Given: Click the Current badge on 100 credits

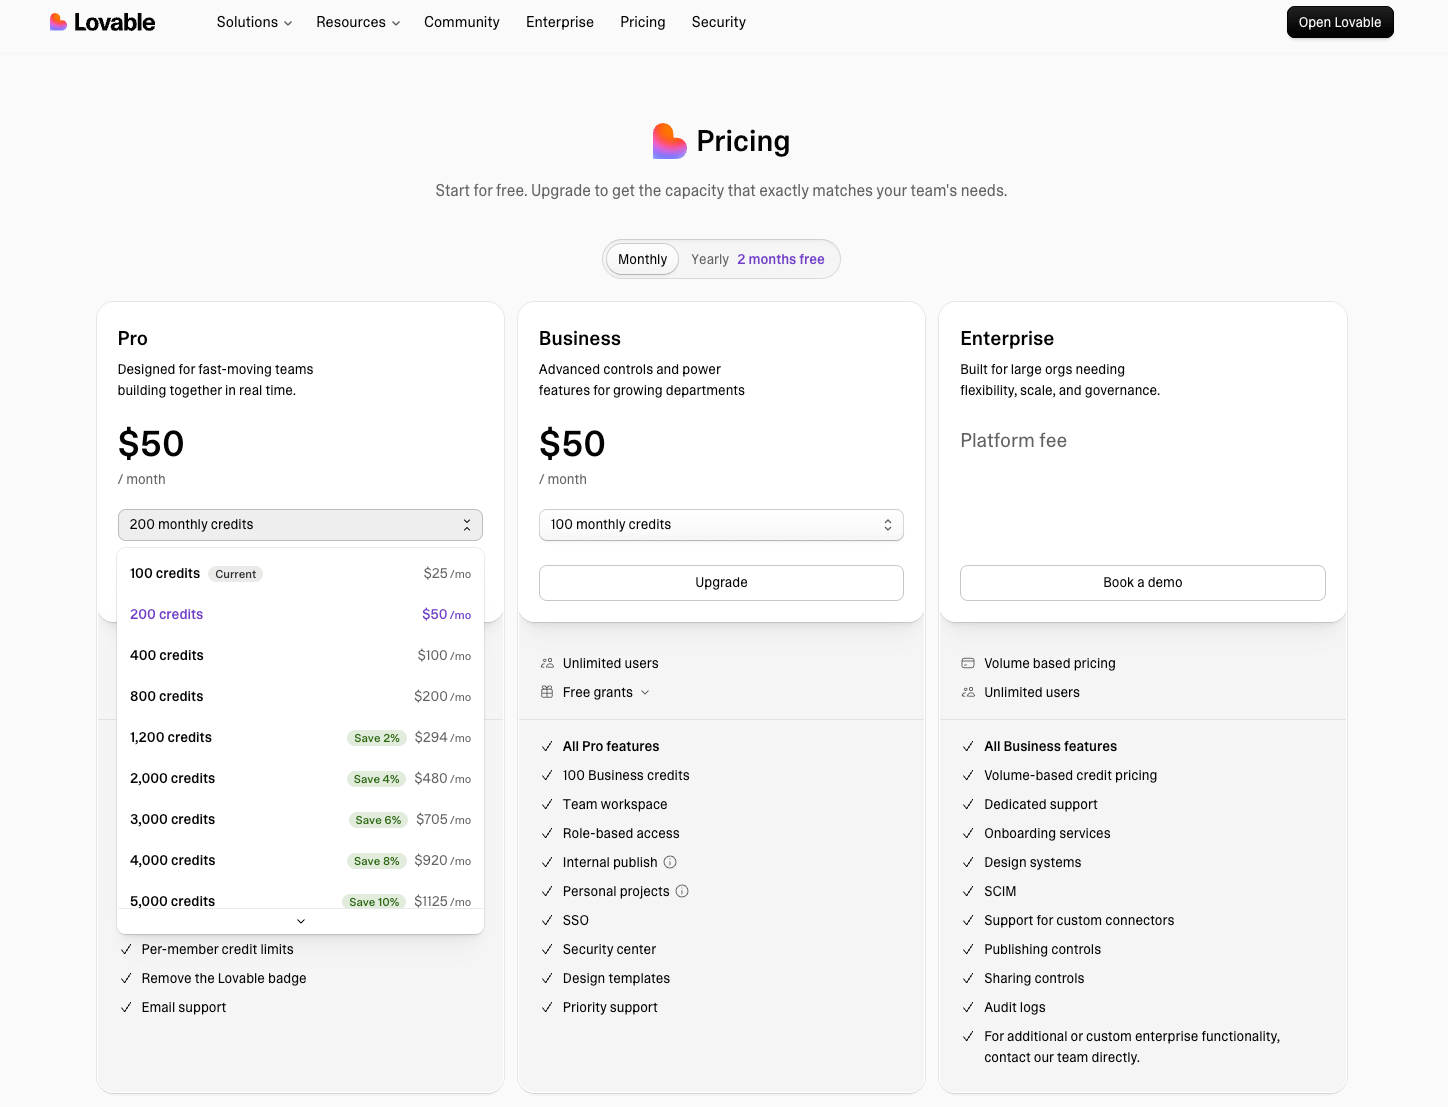Looking at the screenshot, I should coord(236,574).
